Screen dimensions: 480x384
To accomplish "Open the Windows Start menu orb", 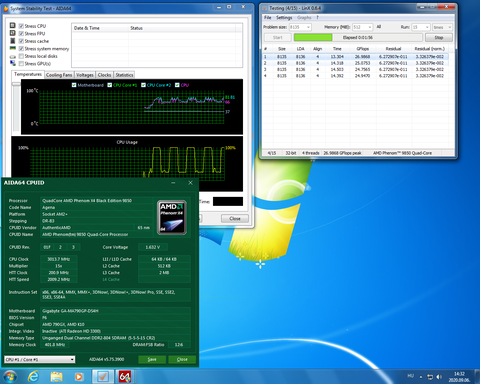I will pyautogui.click(x=9, y=377).
